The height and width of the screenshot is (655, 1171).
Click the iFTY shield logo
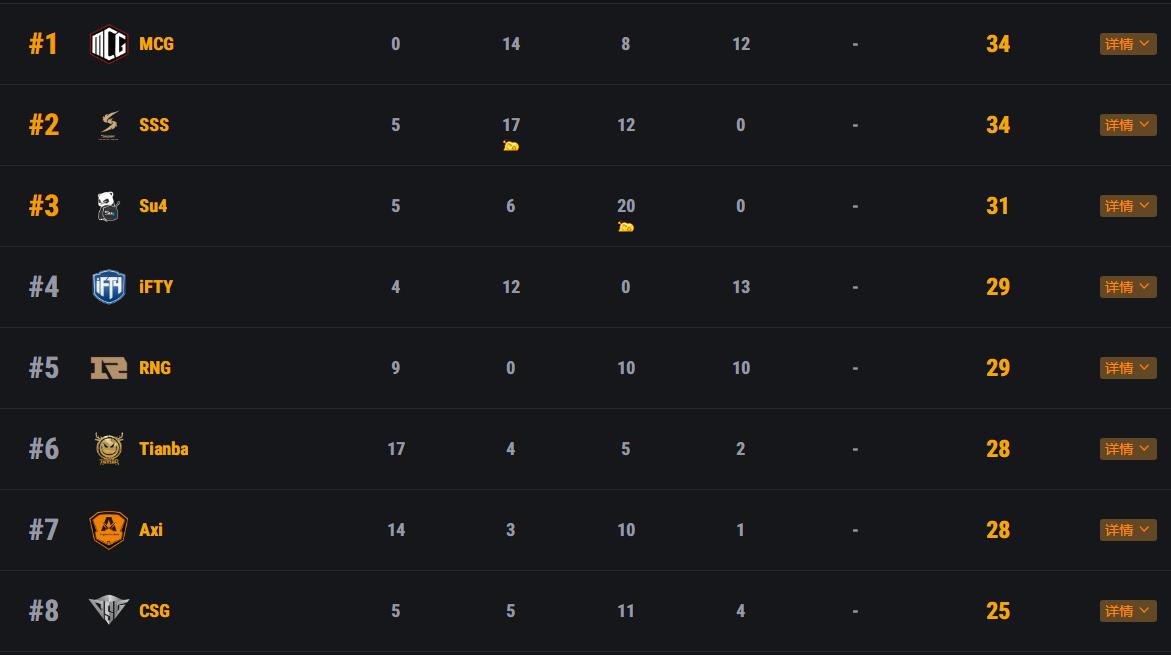tap(109, 287)
